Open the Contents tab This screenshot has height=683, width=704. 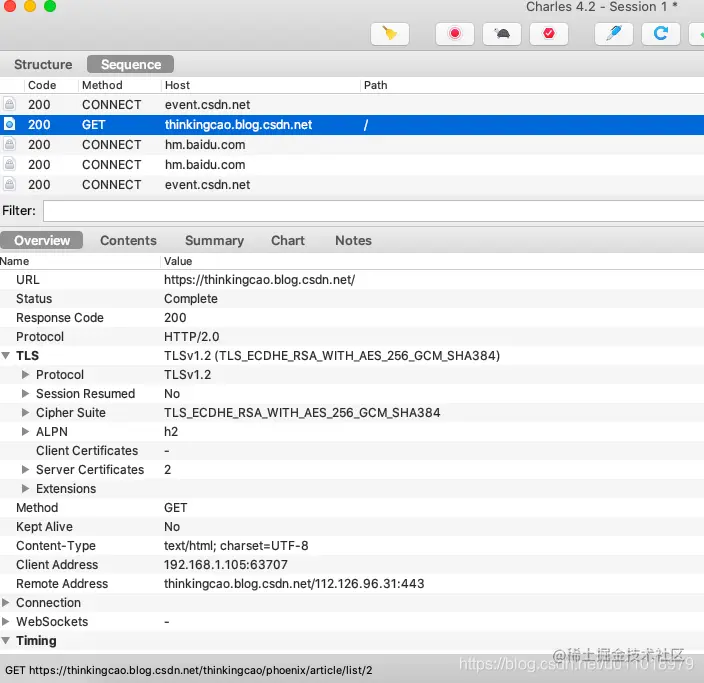[128, 240]
